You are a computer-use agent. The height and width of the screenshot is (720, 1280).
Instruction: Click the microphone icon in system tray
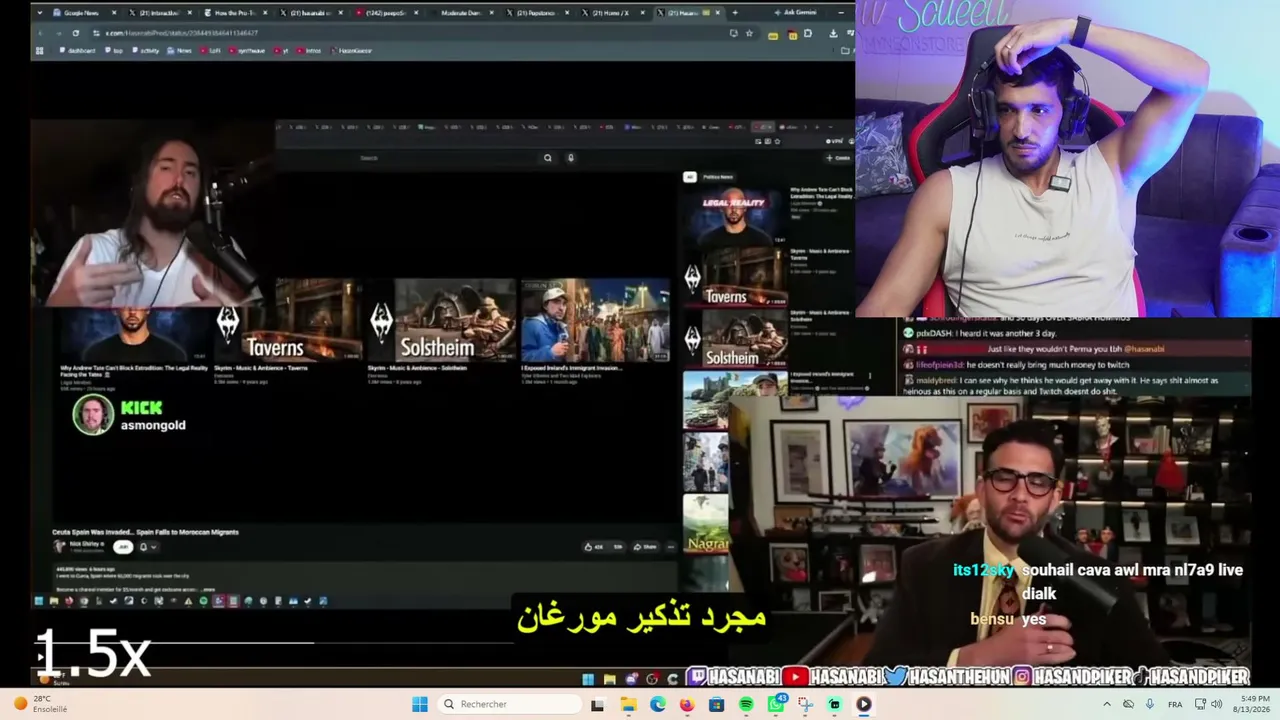pos(1150,704)
